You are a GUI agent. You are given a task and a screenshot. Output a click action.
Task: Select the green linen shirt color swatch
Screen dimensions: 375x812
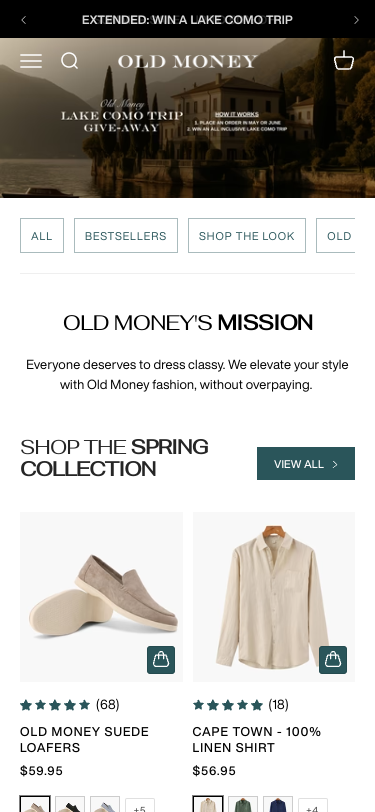click(243, 804)
